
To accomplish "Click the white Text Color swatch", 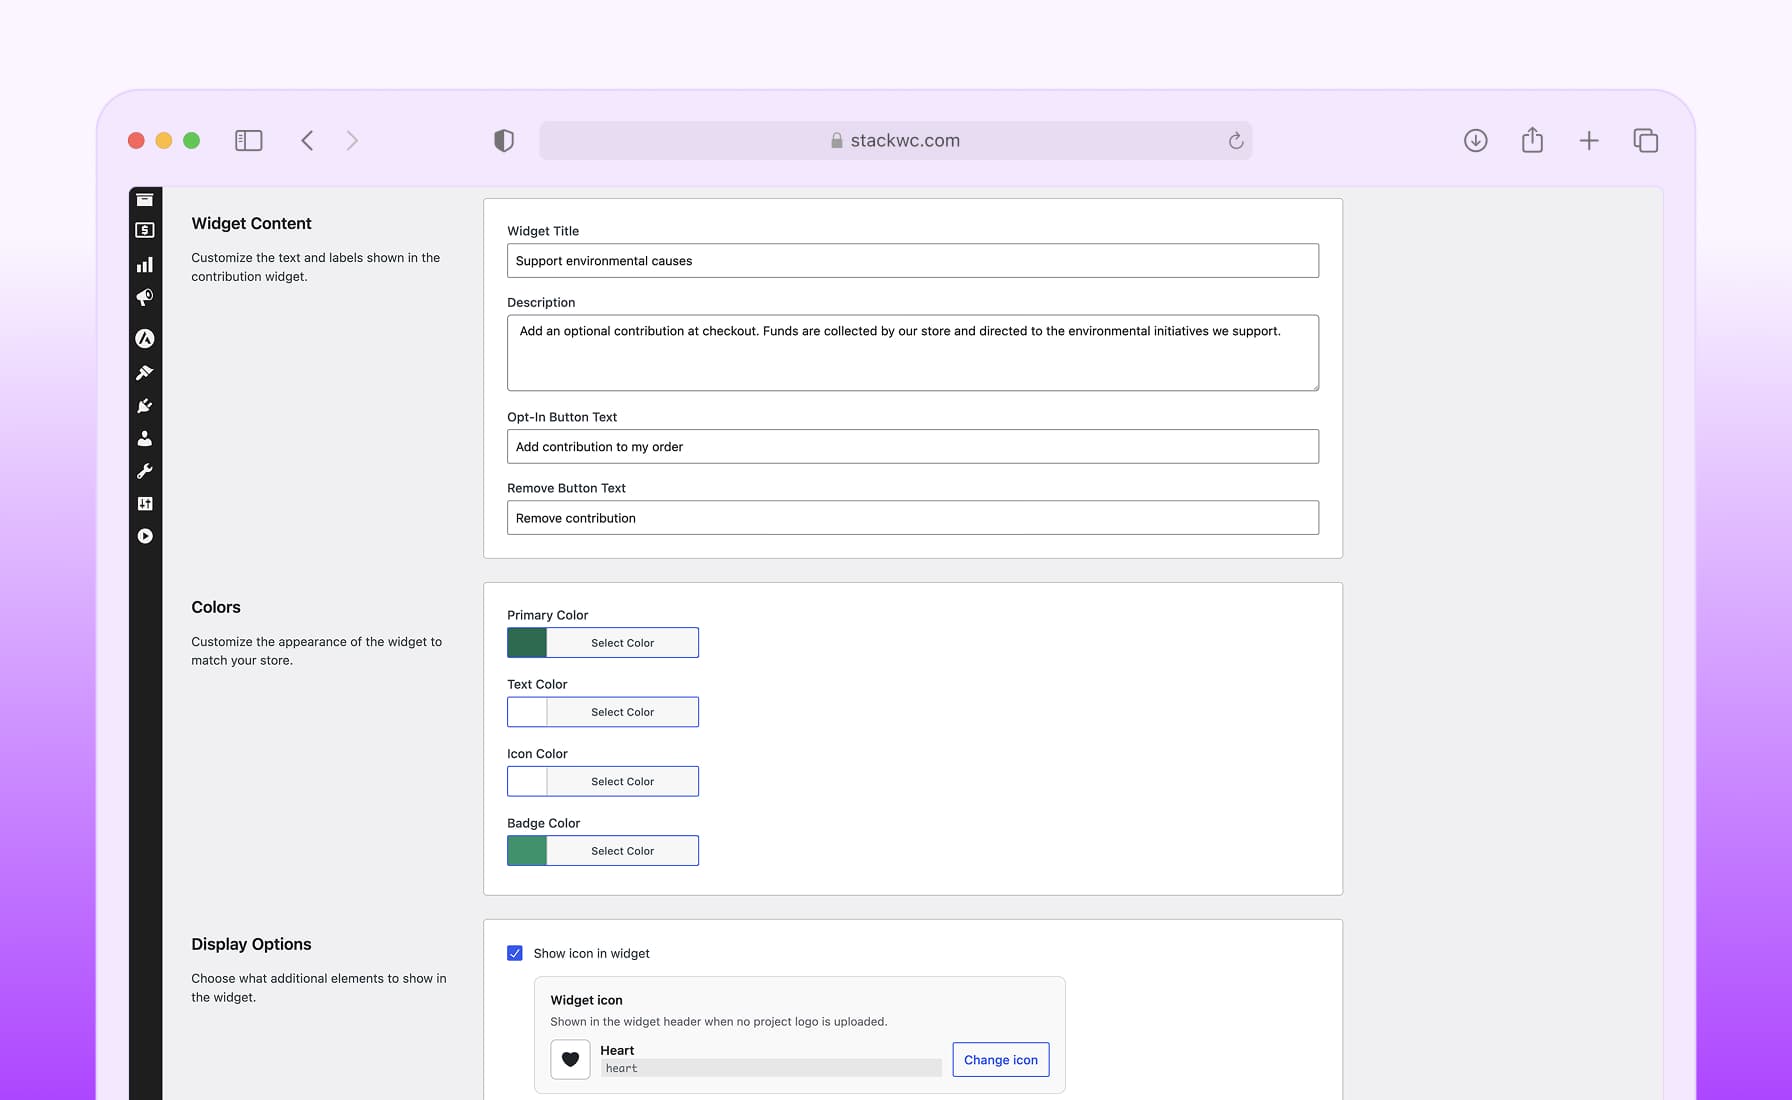I will pos(527,712).
